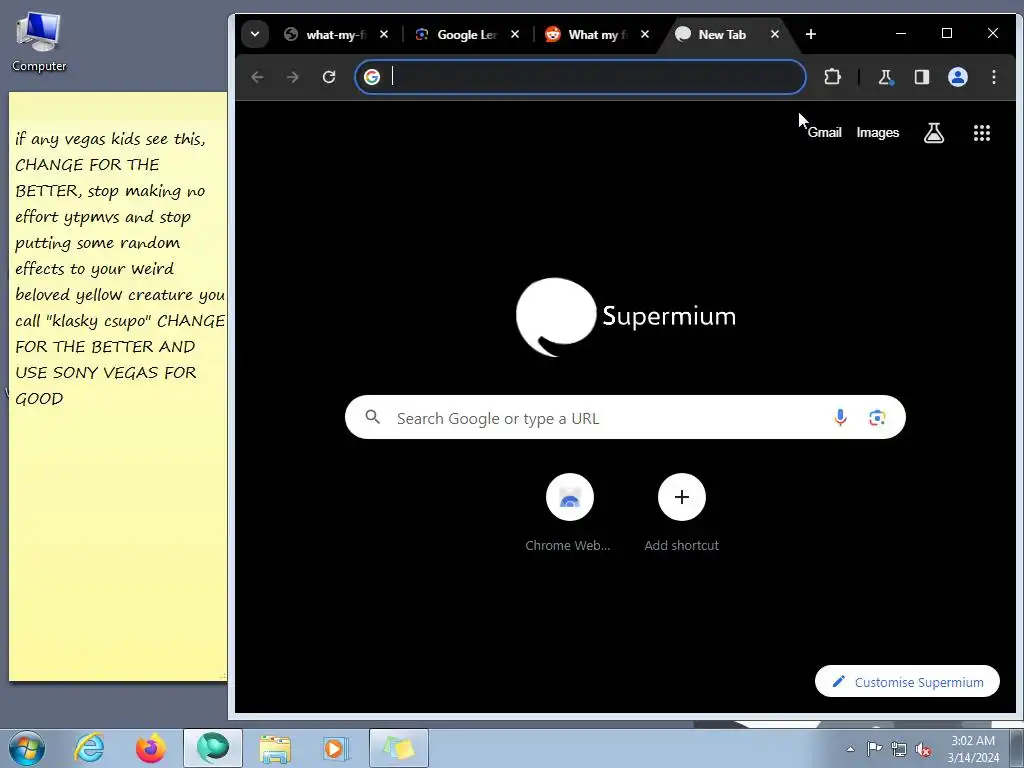1024x768 pixels.
Task: Launch Firefox from taskbar
Action: [151, 748]
